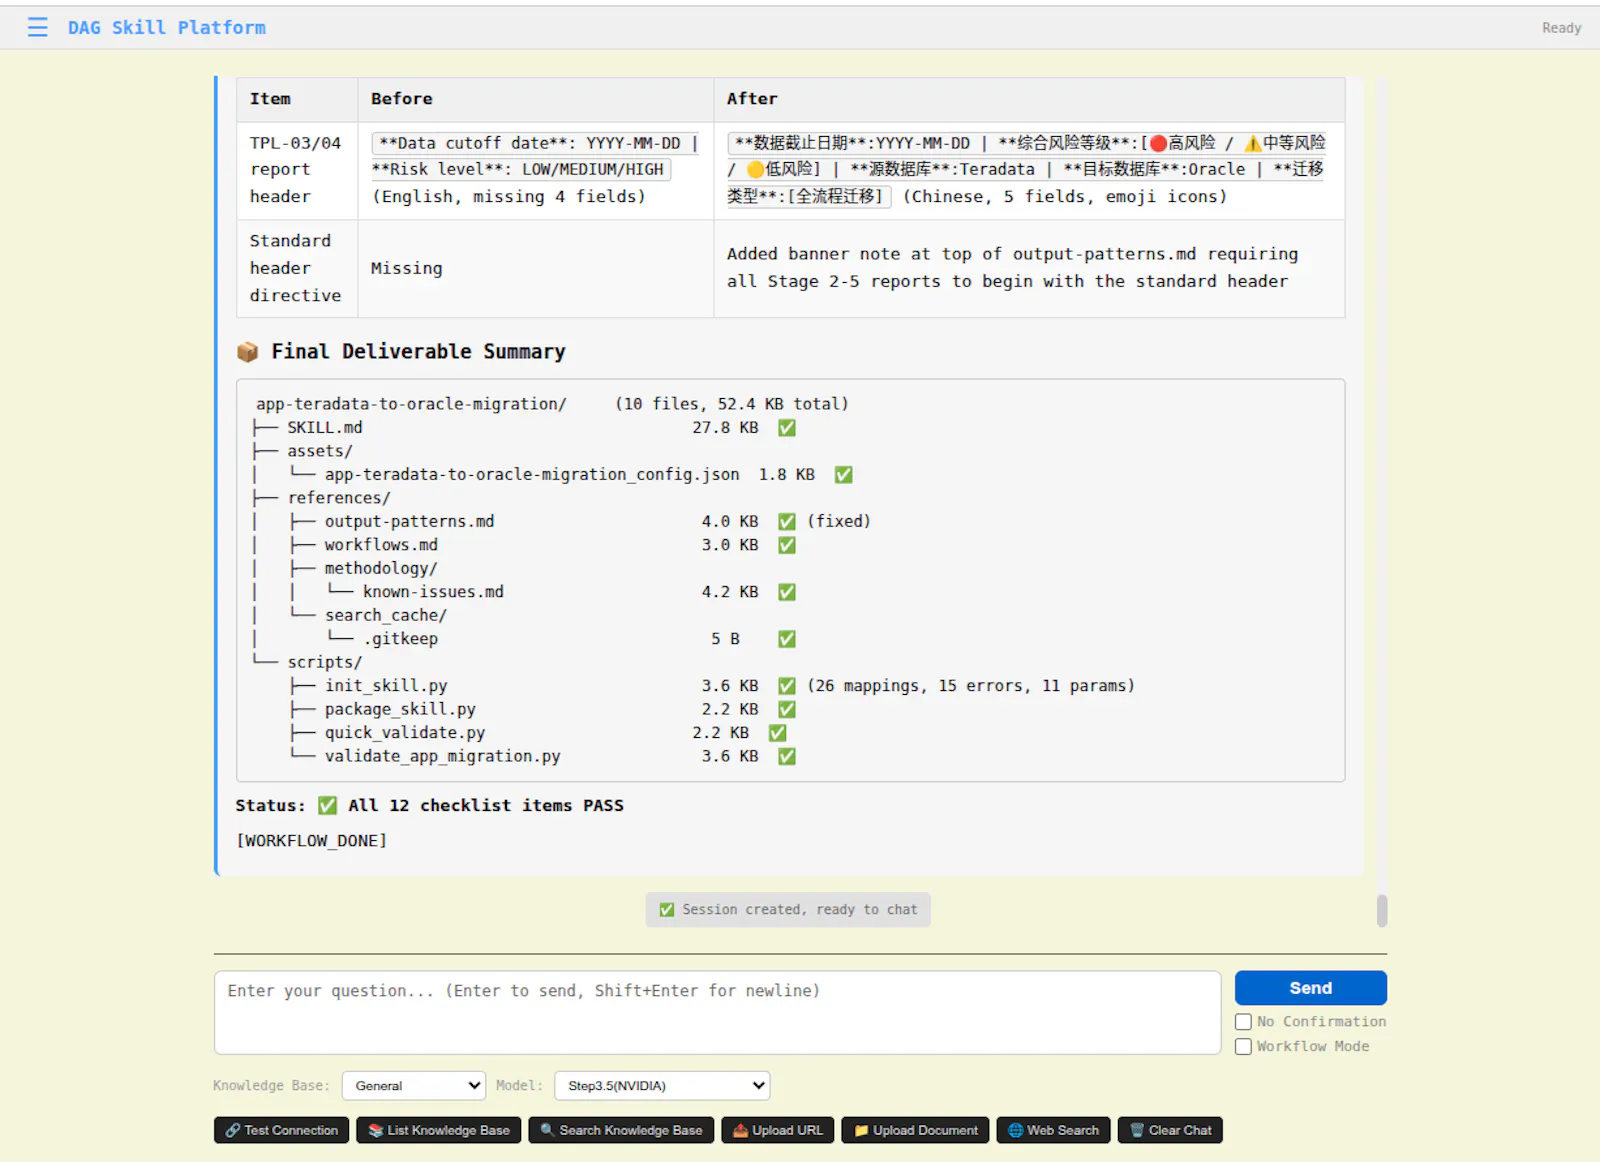
Task: Click the upload tray icon on Upload URL
Action: tap(740, 1130)
